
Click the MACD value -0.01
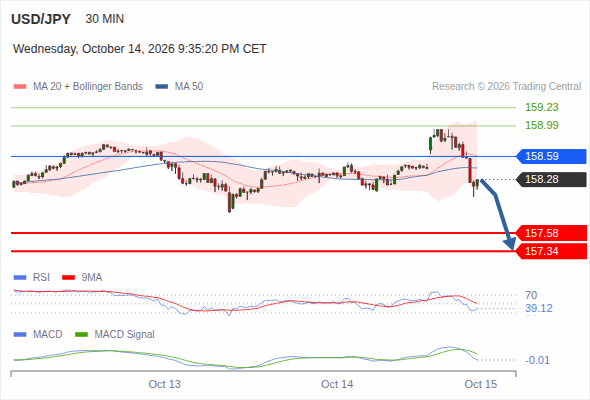[x=537, y=360]
